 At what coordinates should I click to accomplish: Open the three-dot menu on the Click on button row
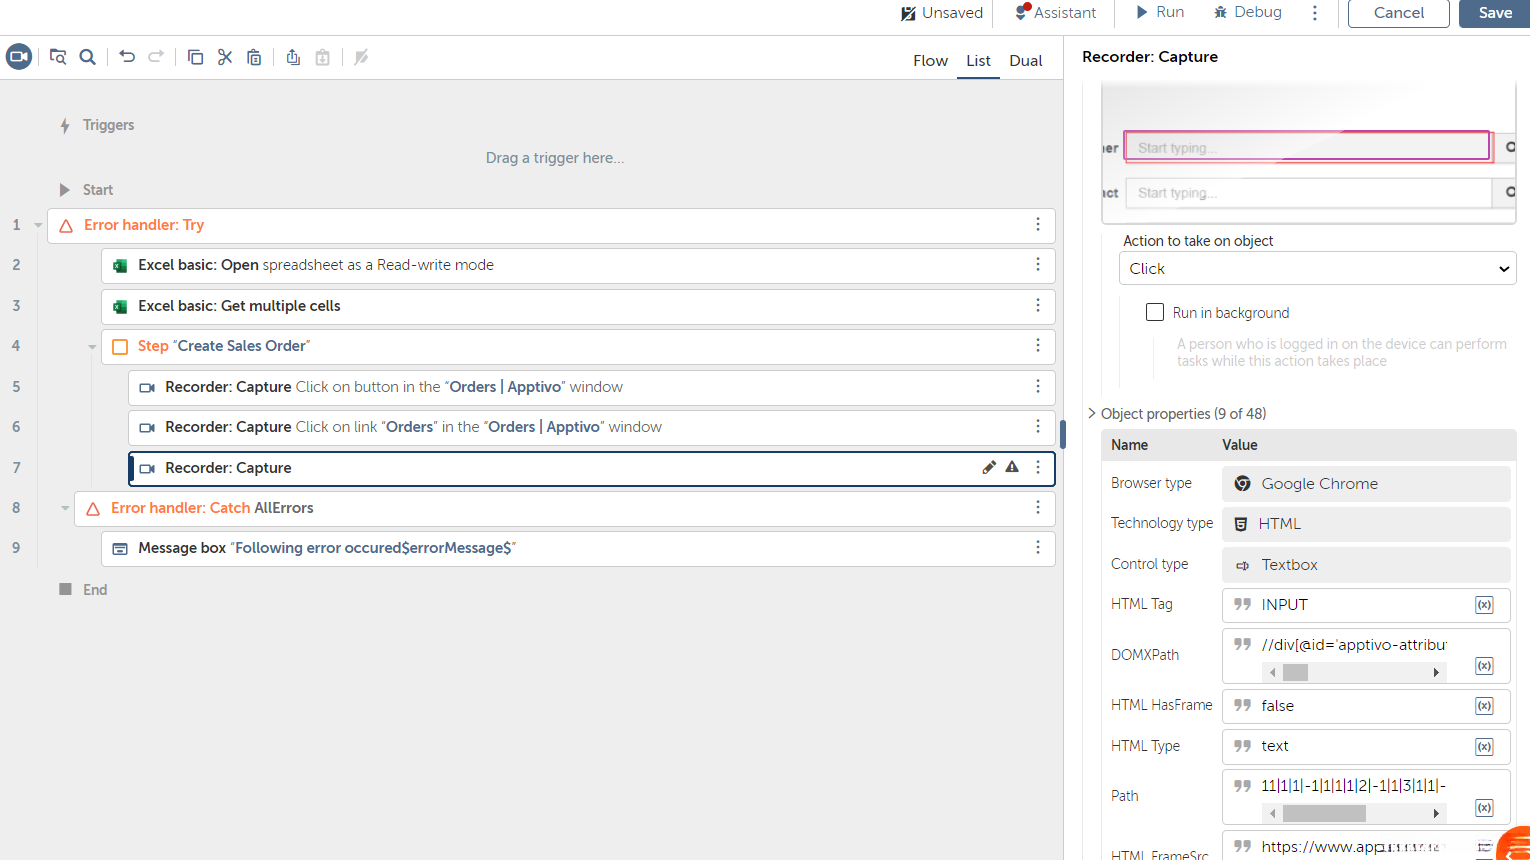click(1038, 387)
